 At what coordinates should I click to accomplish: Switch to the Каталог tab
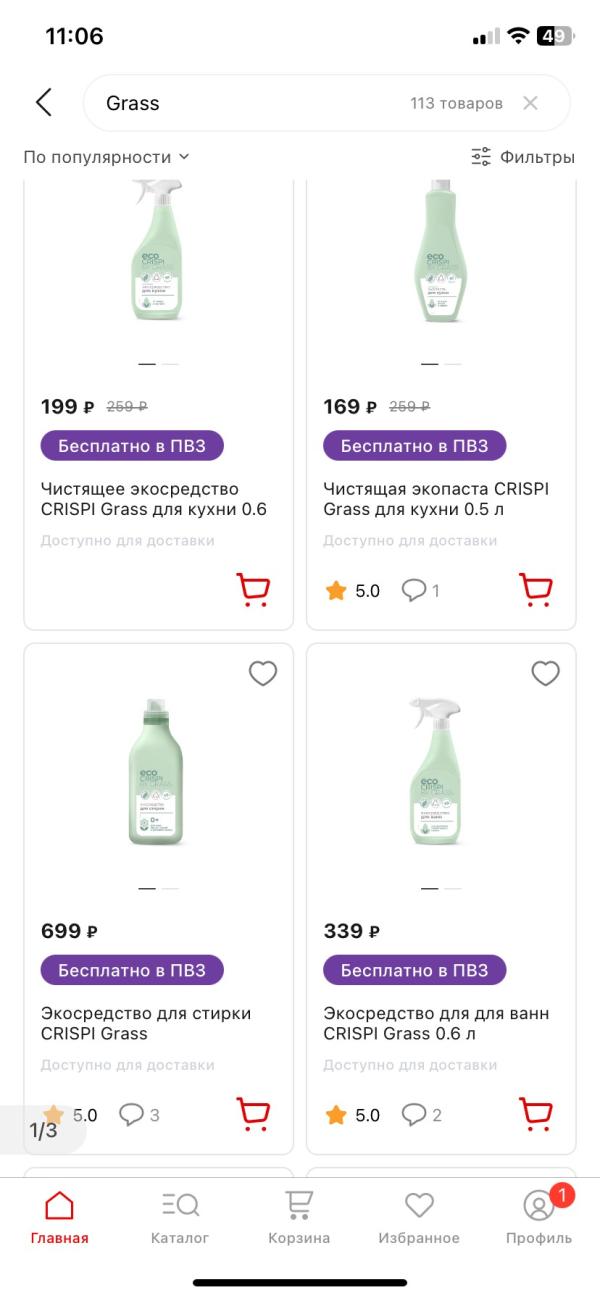pos(180,1216)
